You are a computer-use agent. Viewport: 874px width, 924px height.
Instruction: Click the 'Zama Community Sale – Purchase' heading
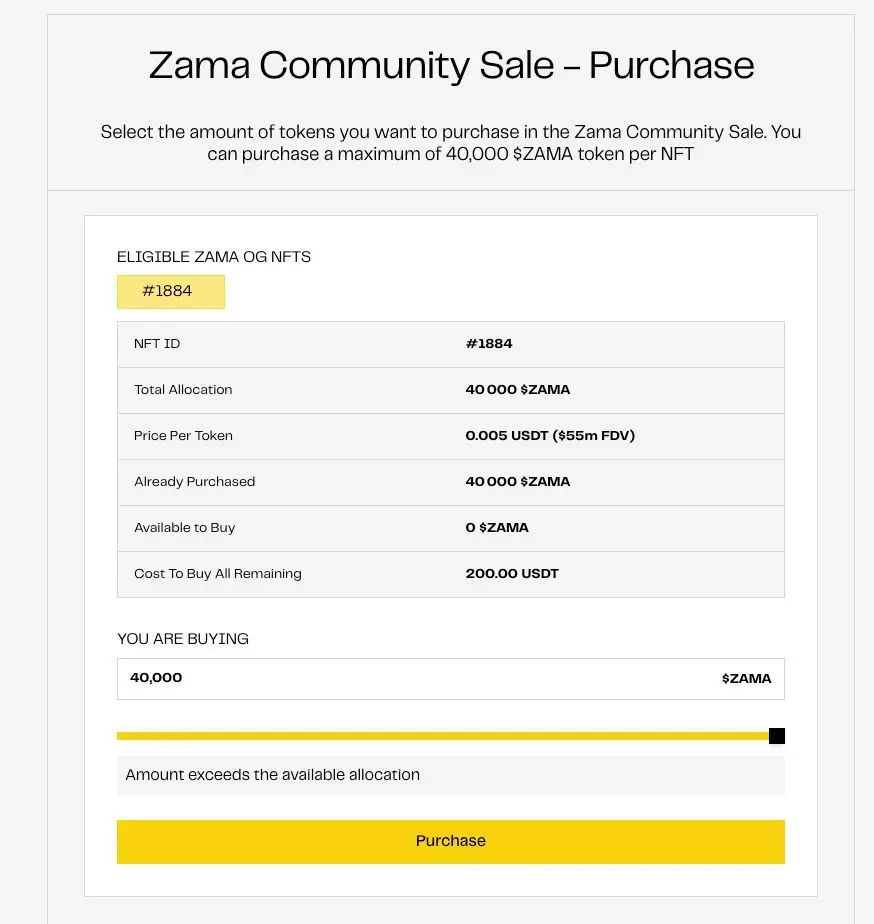(451, 66)
